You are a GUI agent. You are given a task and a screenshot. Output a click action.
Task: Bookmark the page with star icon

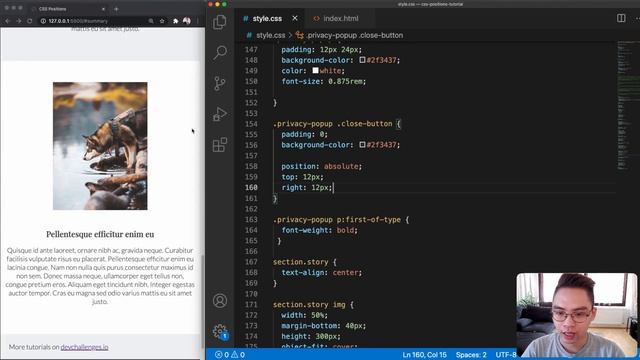tap(162, 21)
